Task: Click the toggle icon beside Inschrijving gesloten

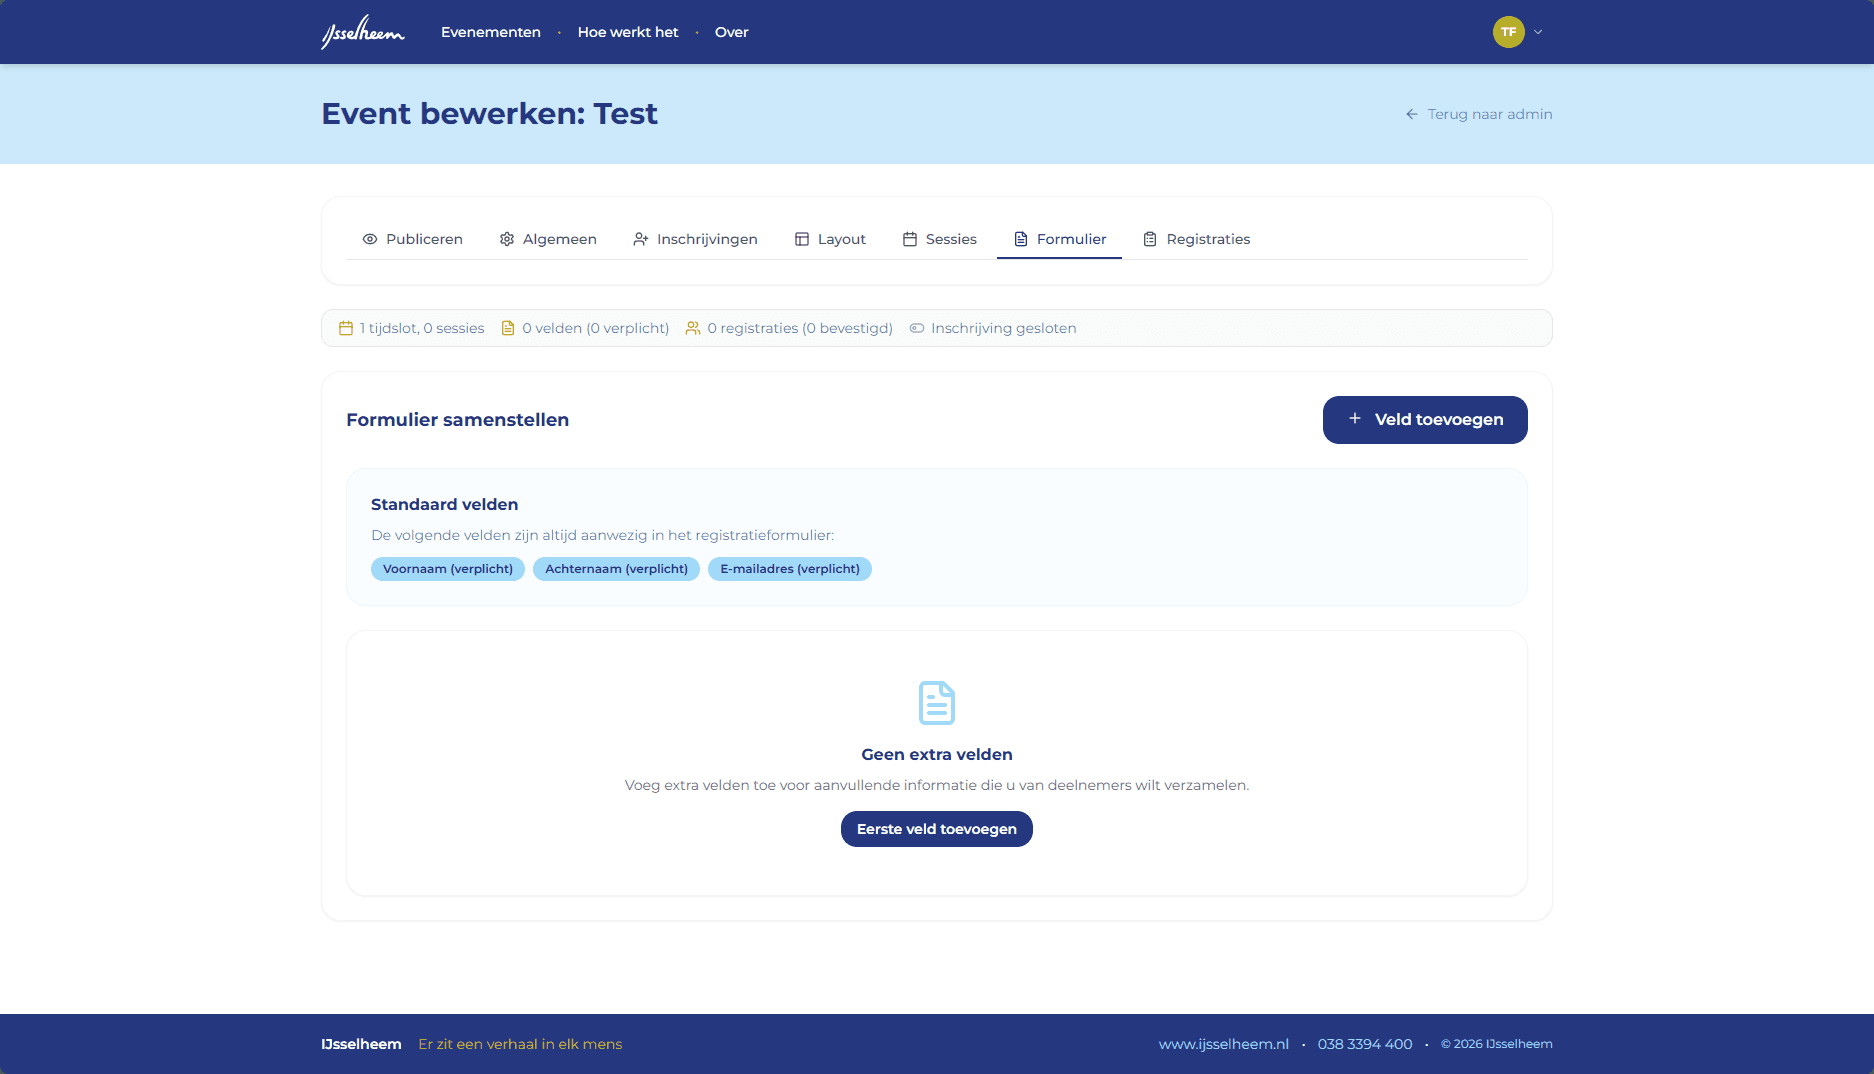Action: 917,328
